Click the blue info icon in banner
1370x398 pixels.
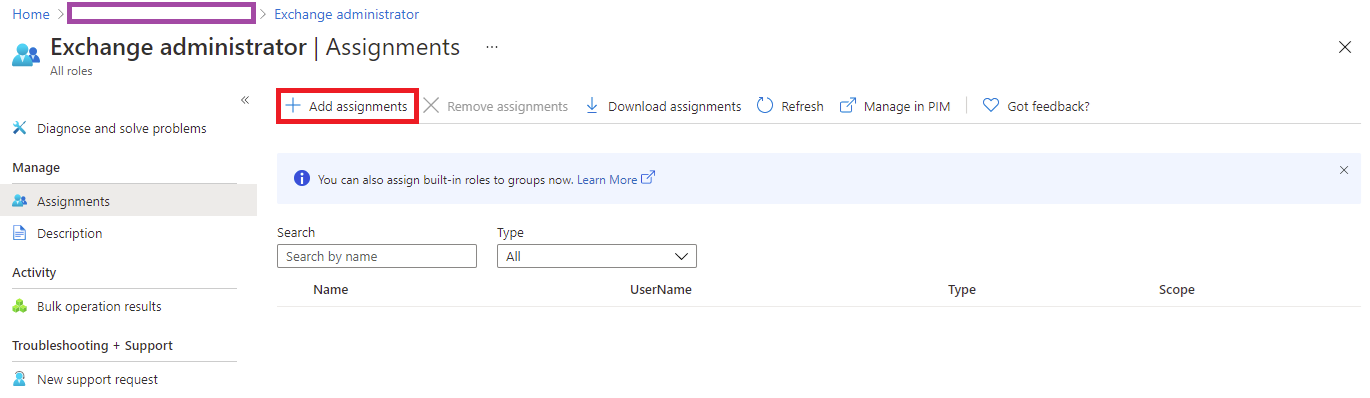point(301,179)
